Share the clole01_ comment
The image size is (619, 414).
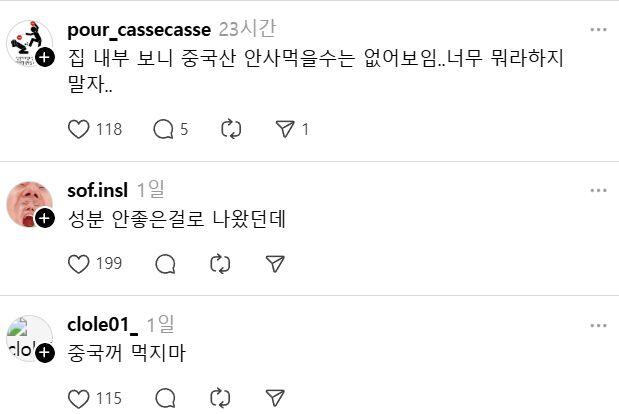276,398
